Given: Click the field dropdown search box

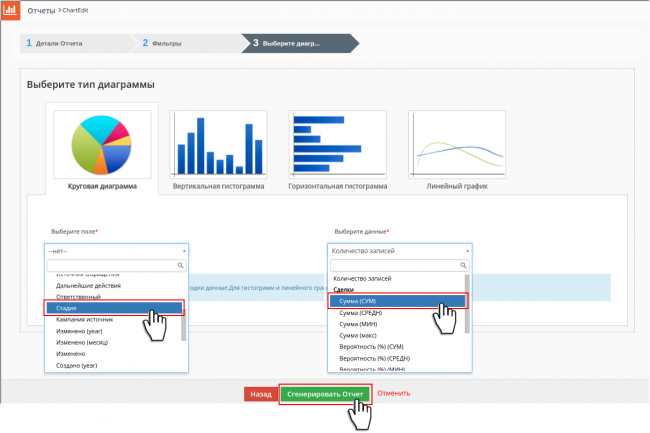Looking at the screenshot, I should (x=116, y=265).
